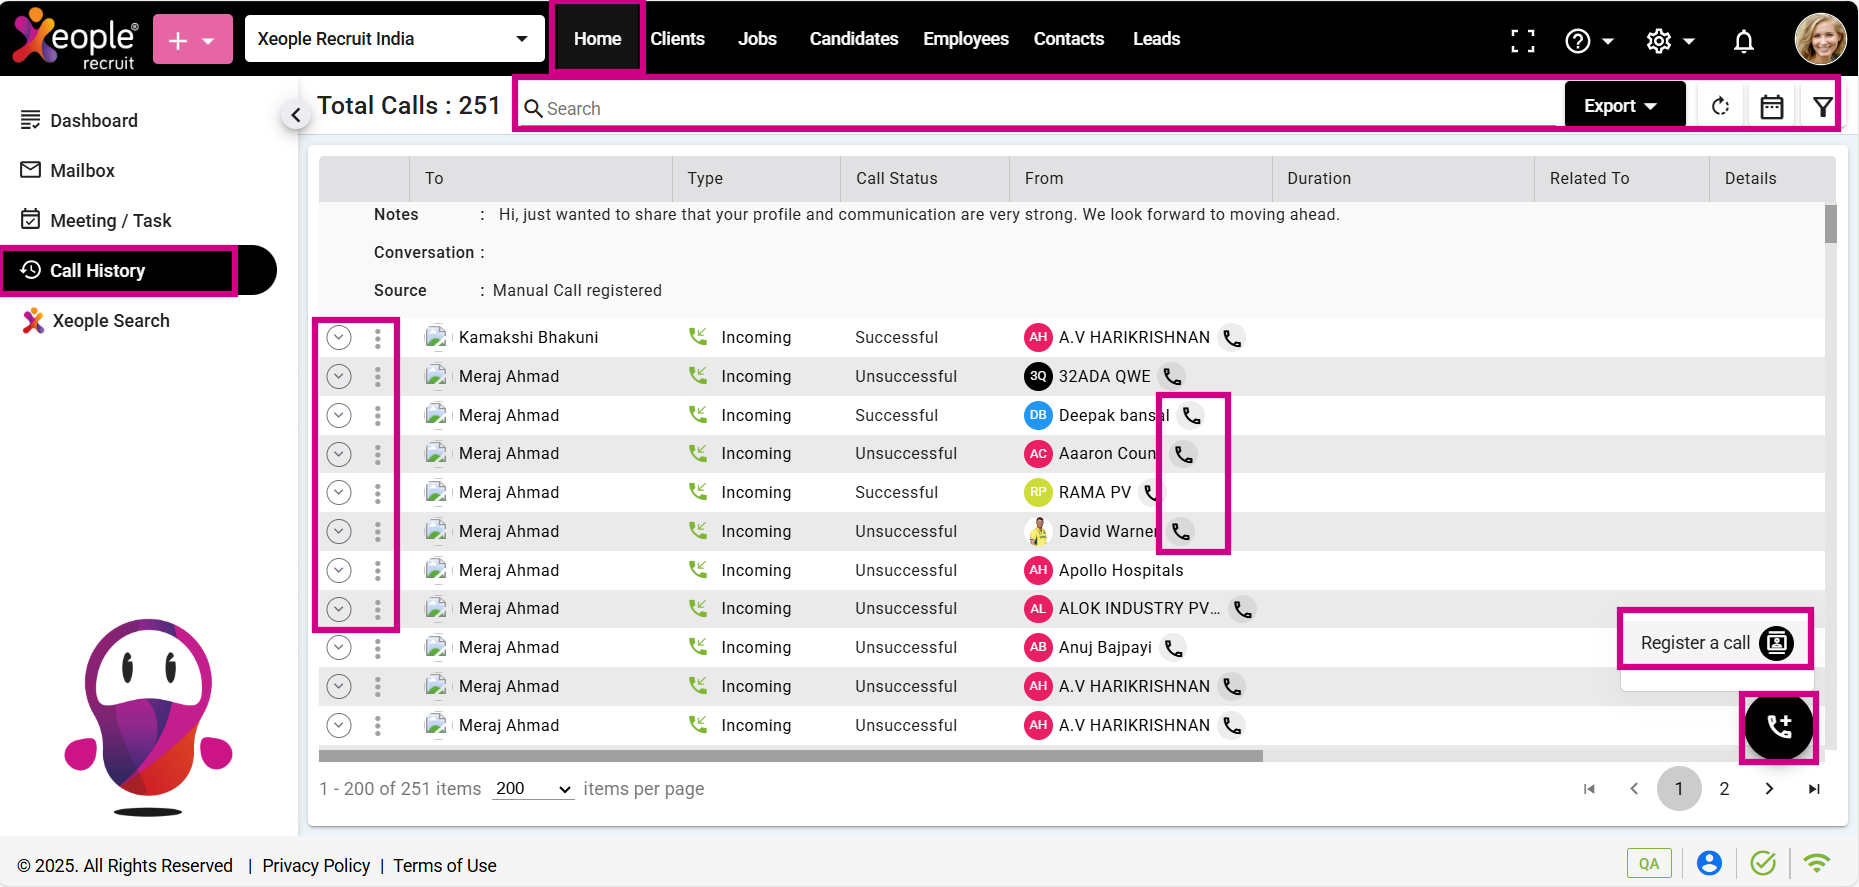Open the Privacy Policy link

316,866
